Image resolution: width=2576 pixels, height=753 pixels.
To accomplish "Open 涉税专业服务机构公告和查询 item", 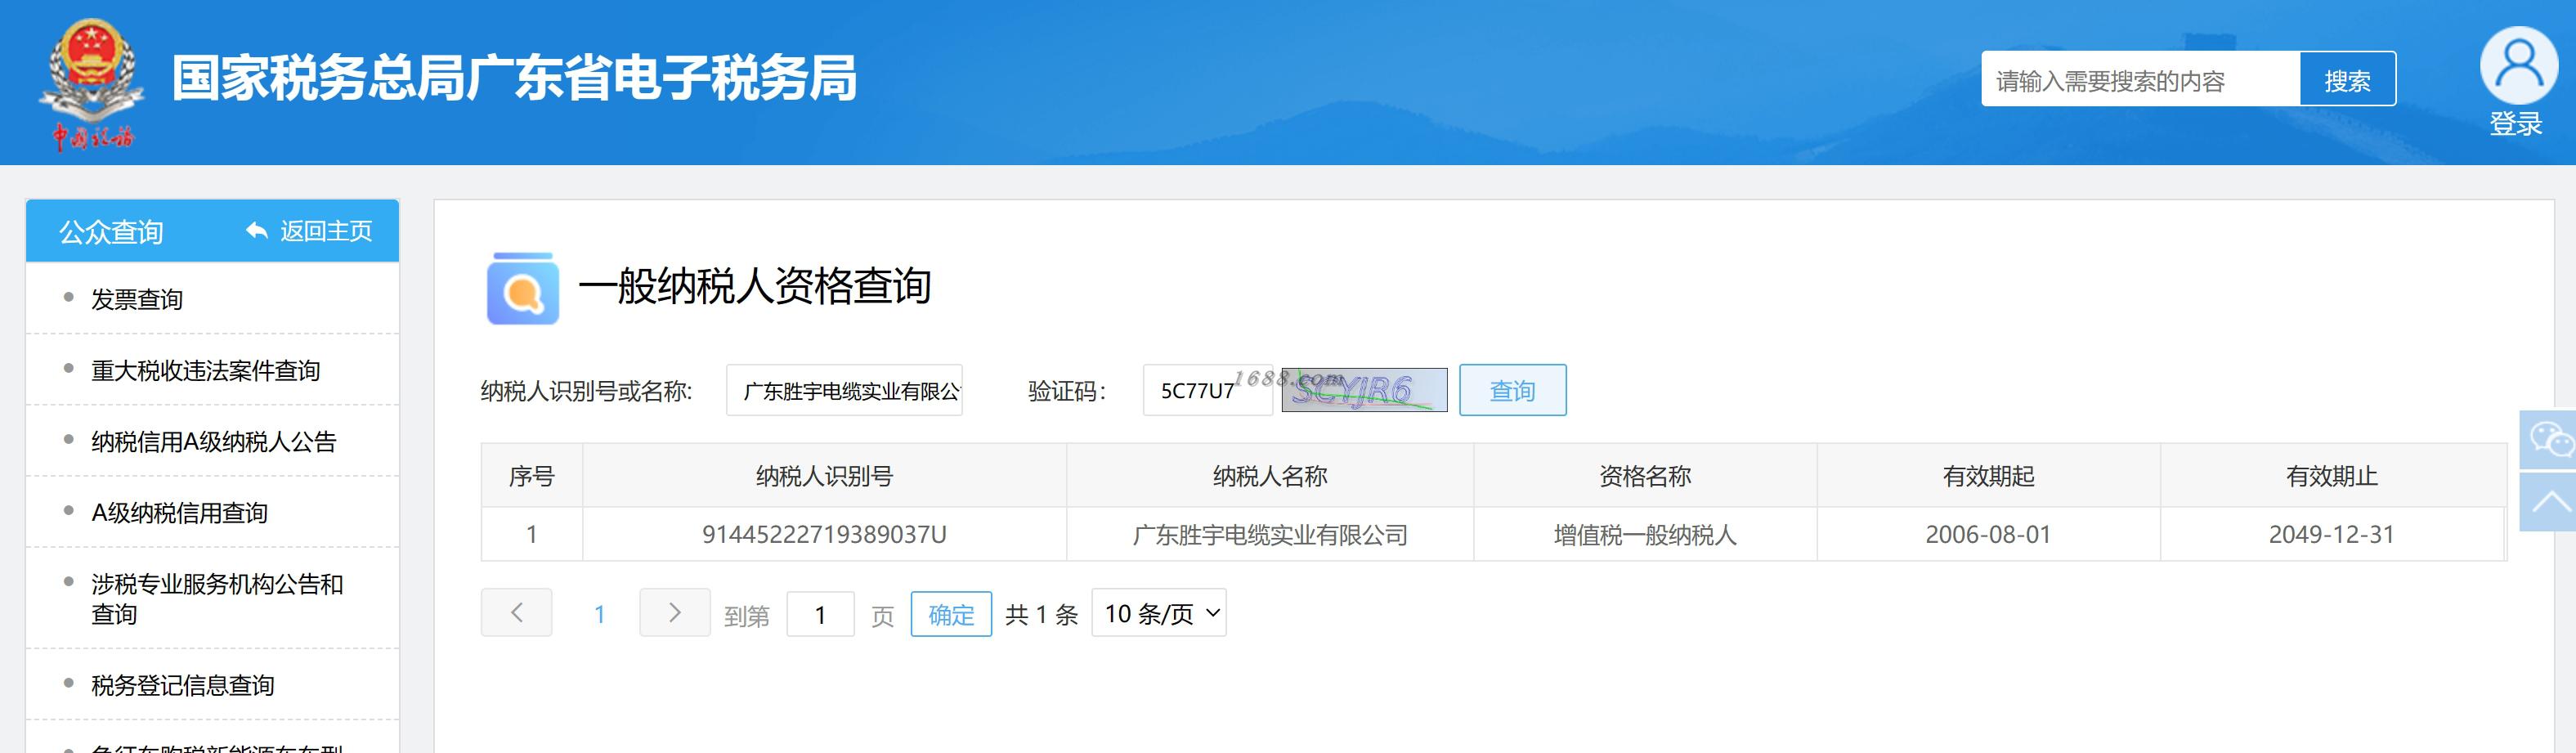I will [217, 598].
